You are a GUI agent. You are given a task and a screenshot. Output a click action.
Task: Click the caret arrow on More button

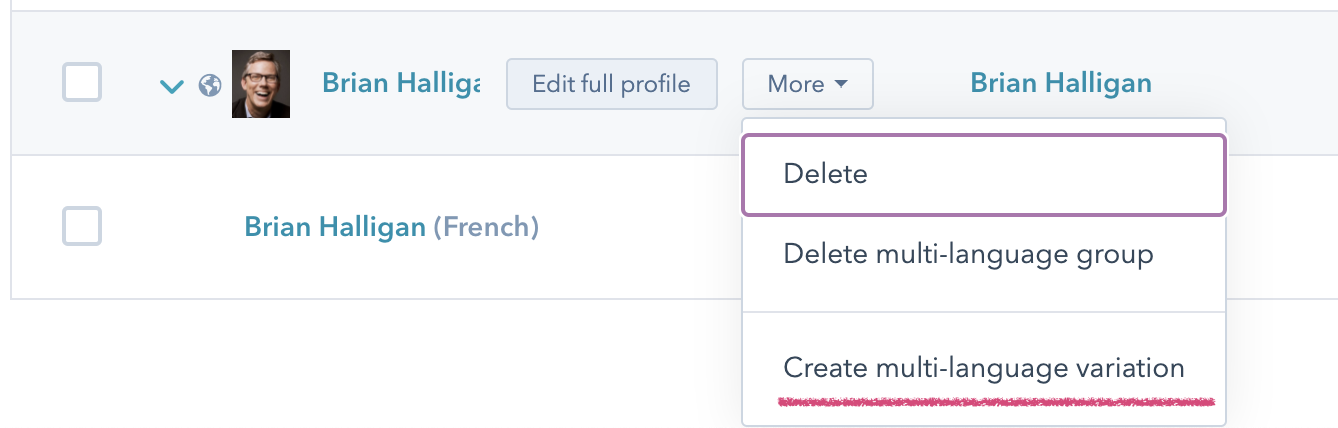click(x=841, y=84)
